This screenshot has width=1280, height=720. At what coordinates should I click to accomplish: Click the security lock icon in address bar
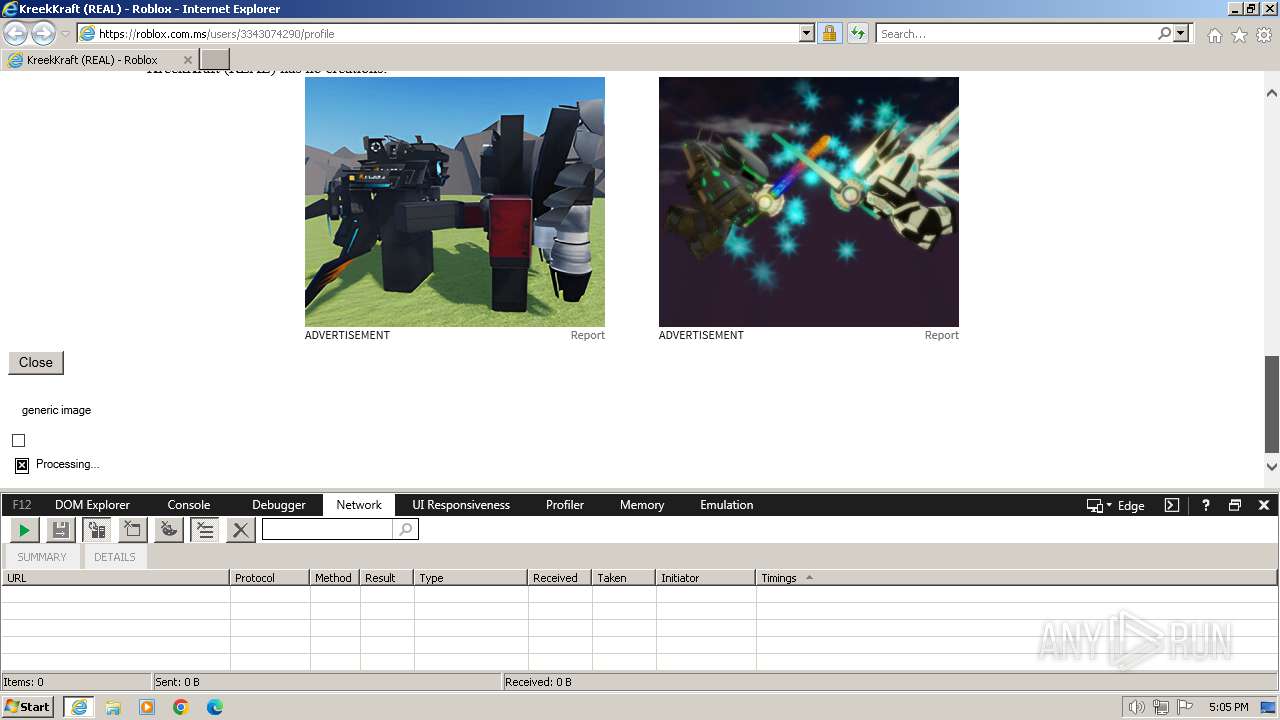[829, 33]
